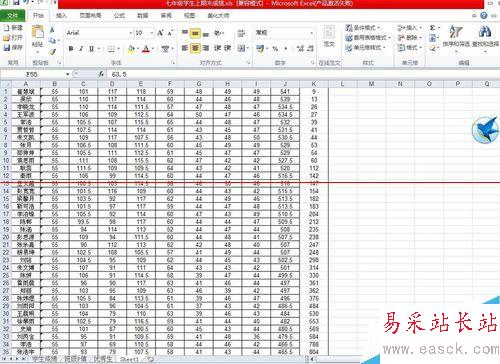Click Increase Indent icon
Screen dimensions: 500x364
228,48
